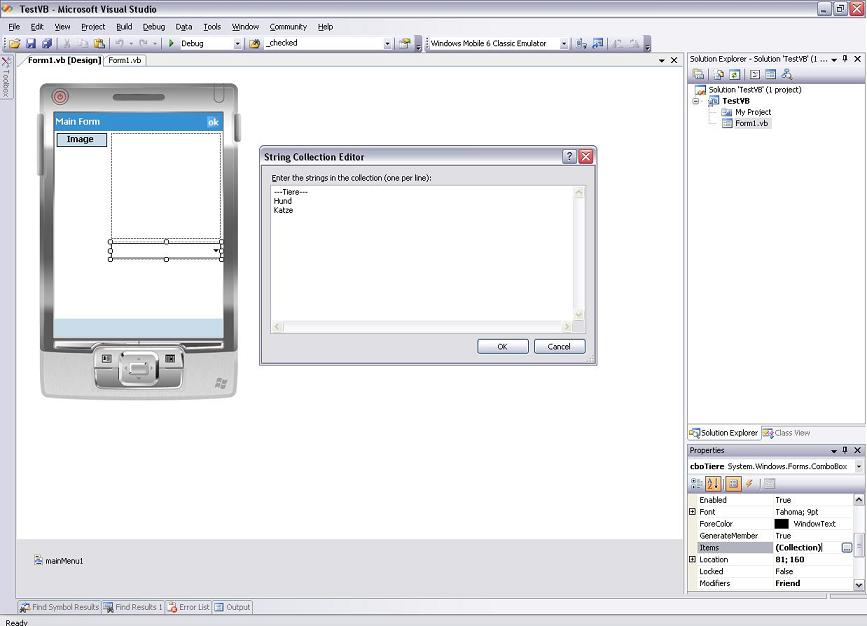Click the Locked property value False
This screenshot has width=867, height=626.
tap(784, 571)
